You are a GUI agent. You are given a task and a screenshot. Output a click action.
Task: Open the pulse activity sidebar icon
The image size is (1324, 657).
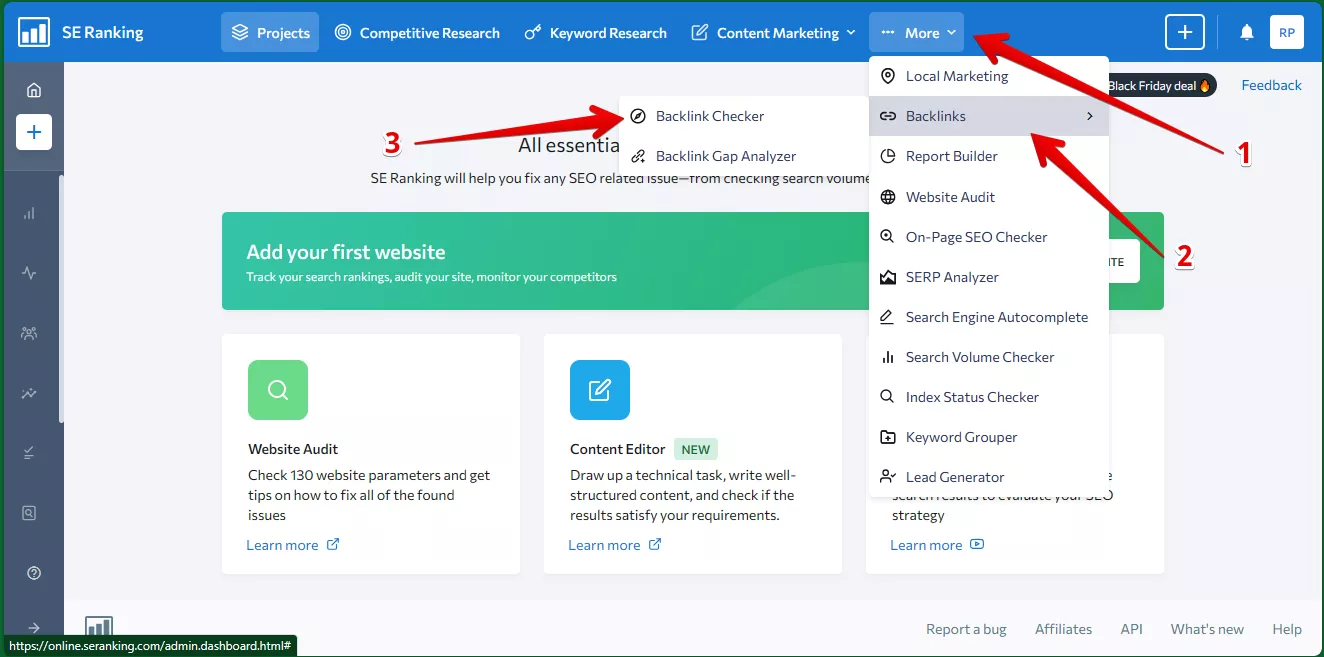[x=29, y=273]
